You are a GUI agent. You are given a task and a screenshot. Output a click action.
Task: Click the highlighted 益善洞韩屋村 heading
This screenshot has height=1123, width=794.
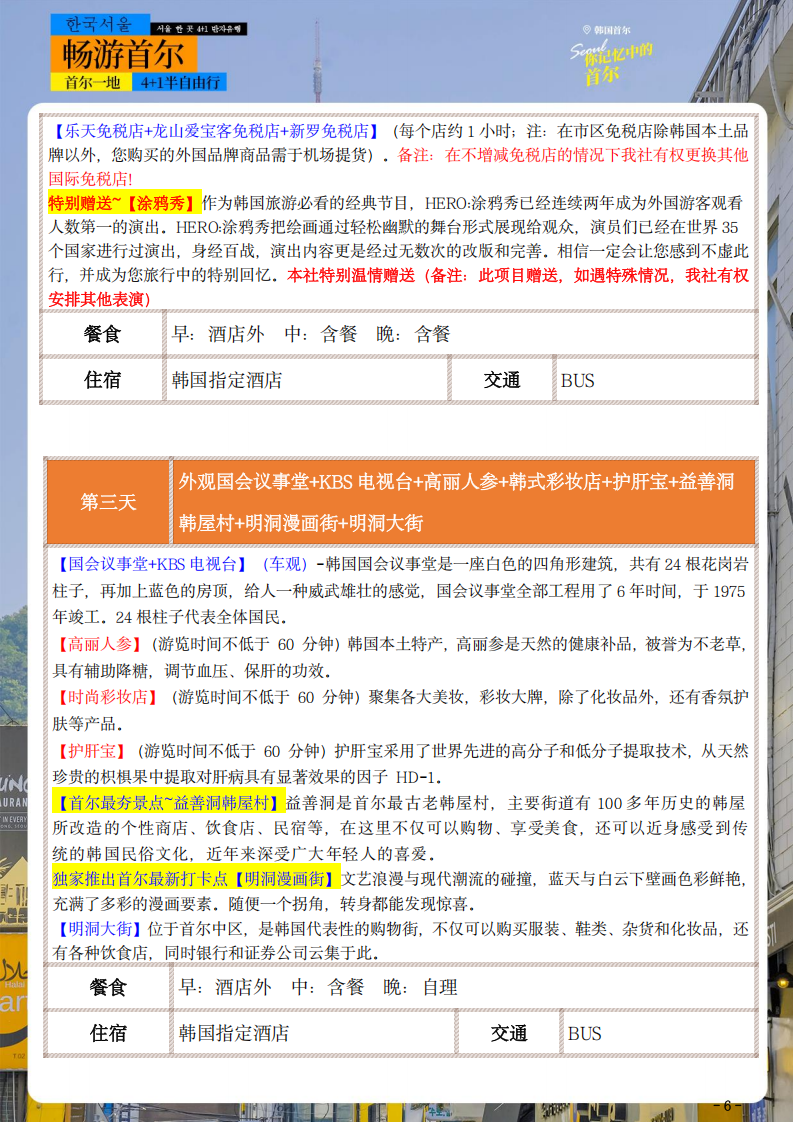(x=166, y=802)
